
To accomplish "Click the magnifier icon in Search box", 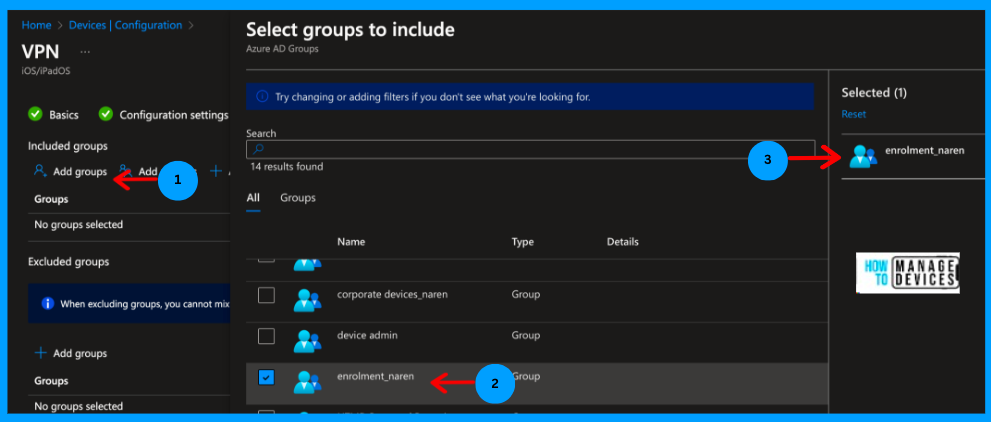I will click(257, 150).
